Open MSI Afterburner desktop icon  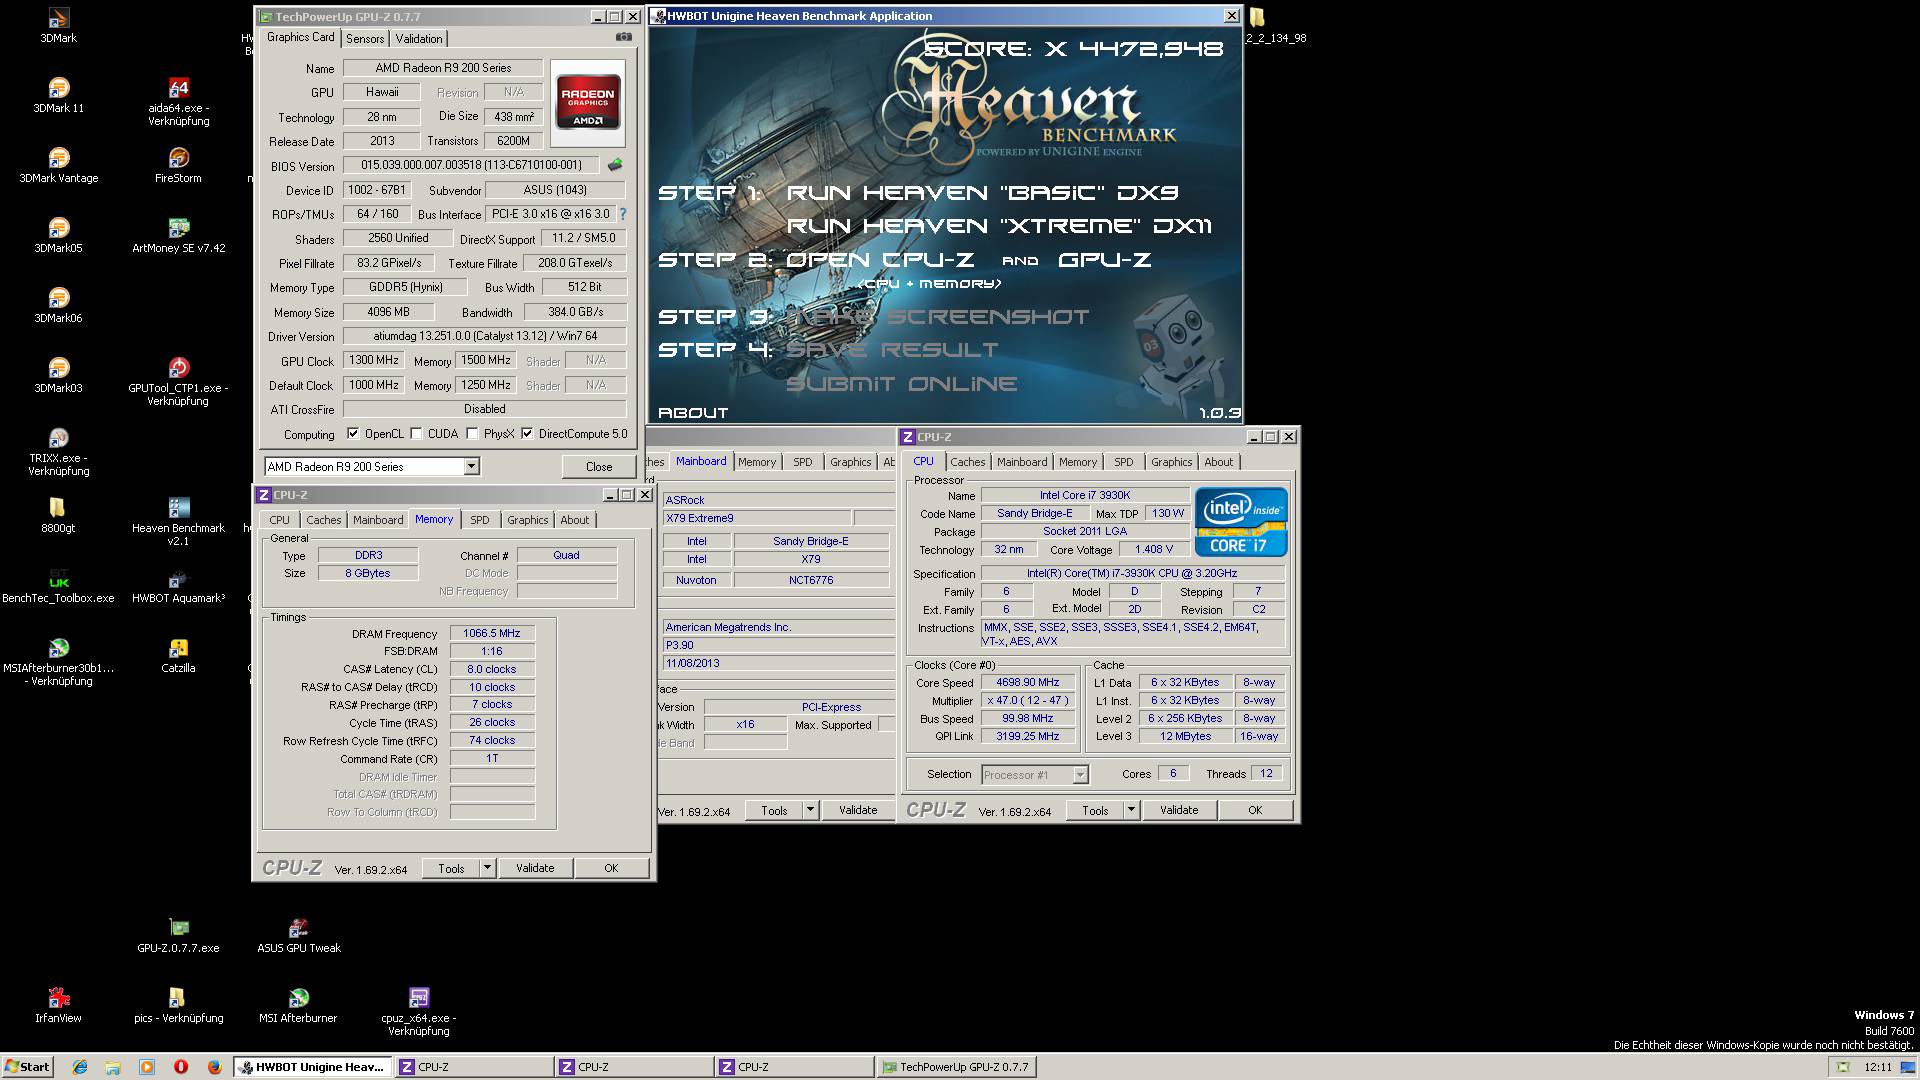(x=298, y=1005)
